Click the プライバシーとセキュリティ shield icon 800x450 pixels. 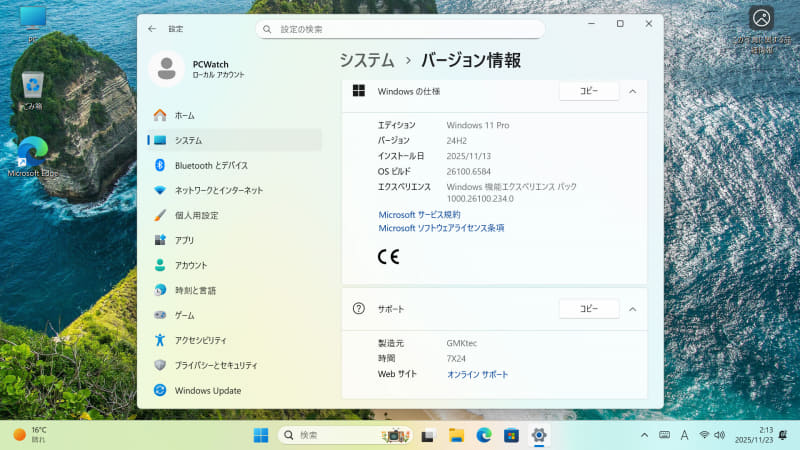pos(160,365)
